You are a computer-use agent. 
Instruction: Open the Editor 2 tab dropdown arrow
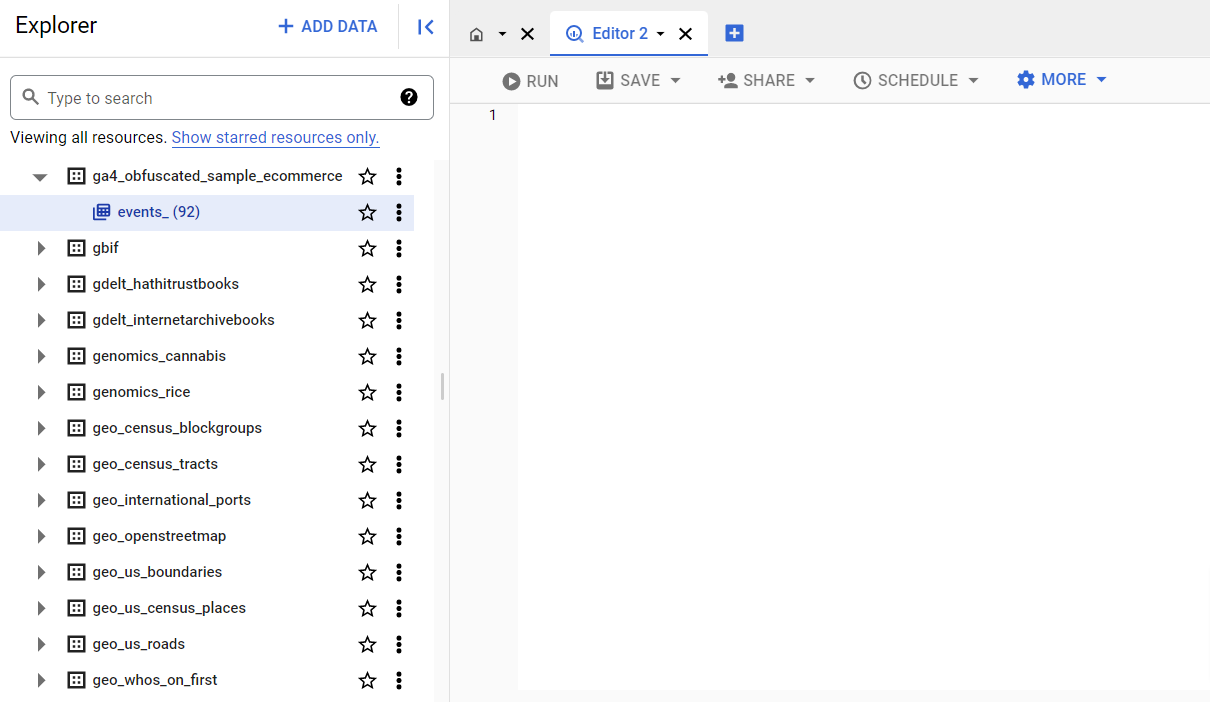point(661,34)
